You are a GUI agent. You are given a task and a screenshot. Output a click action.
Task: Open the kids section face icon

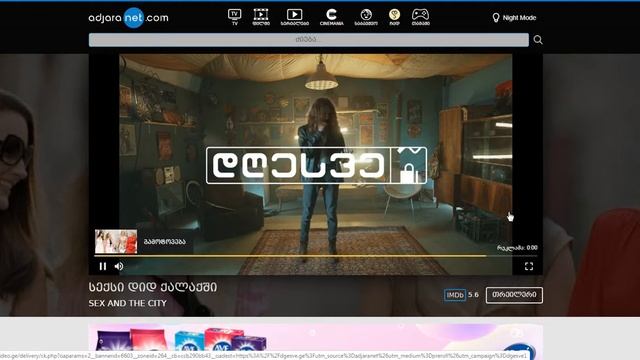tap(366, 18)
